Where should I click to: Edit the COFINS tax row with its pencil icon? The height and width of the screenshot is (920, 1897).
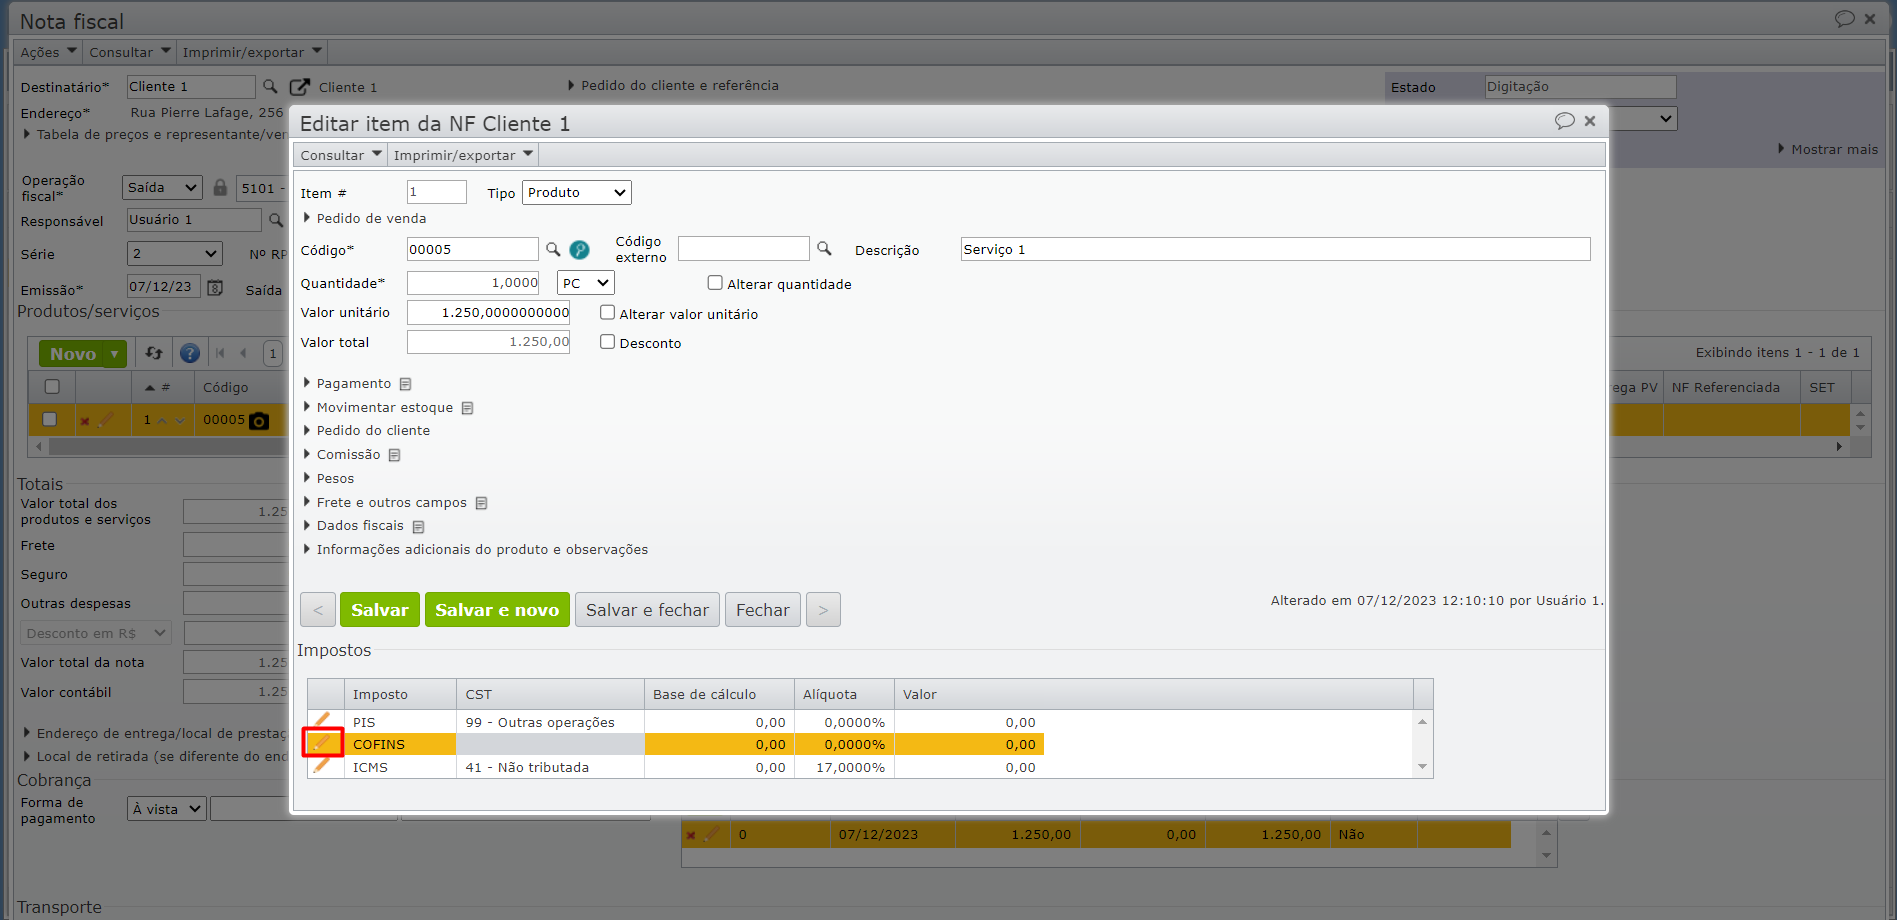click(x=322, y=743)
